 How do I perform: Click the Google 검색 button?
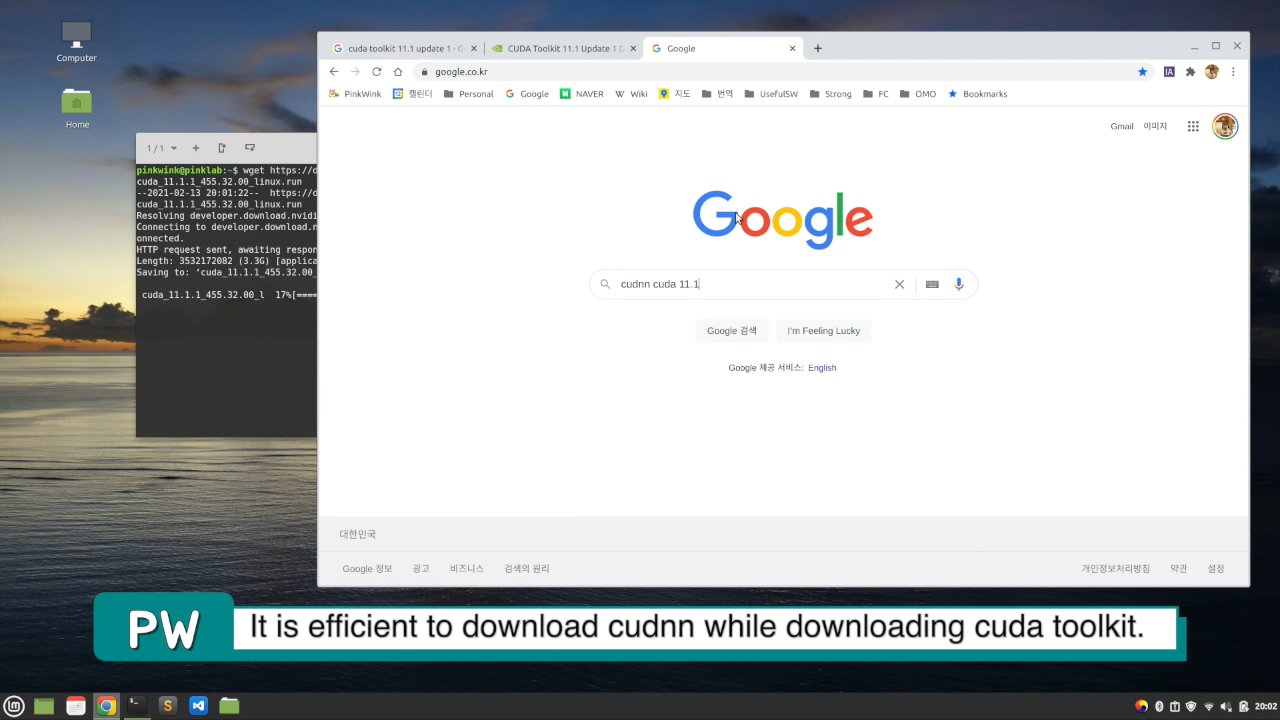(x=732, y=331)
